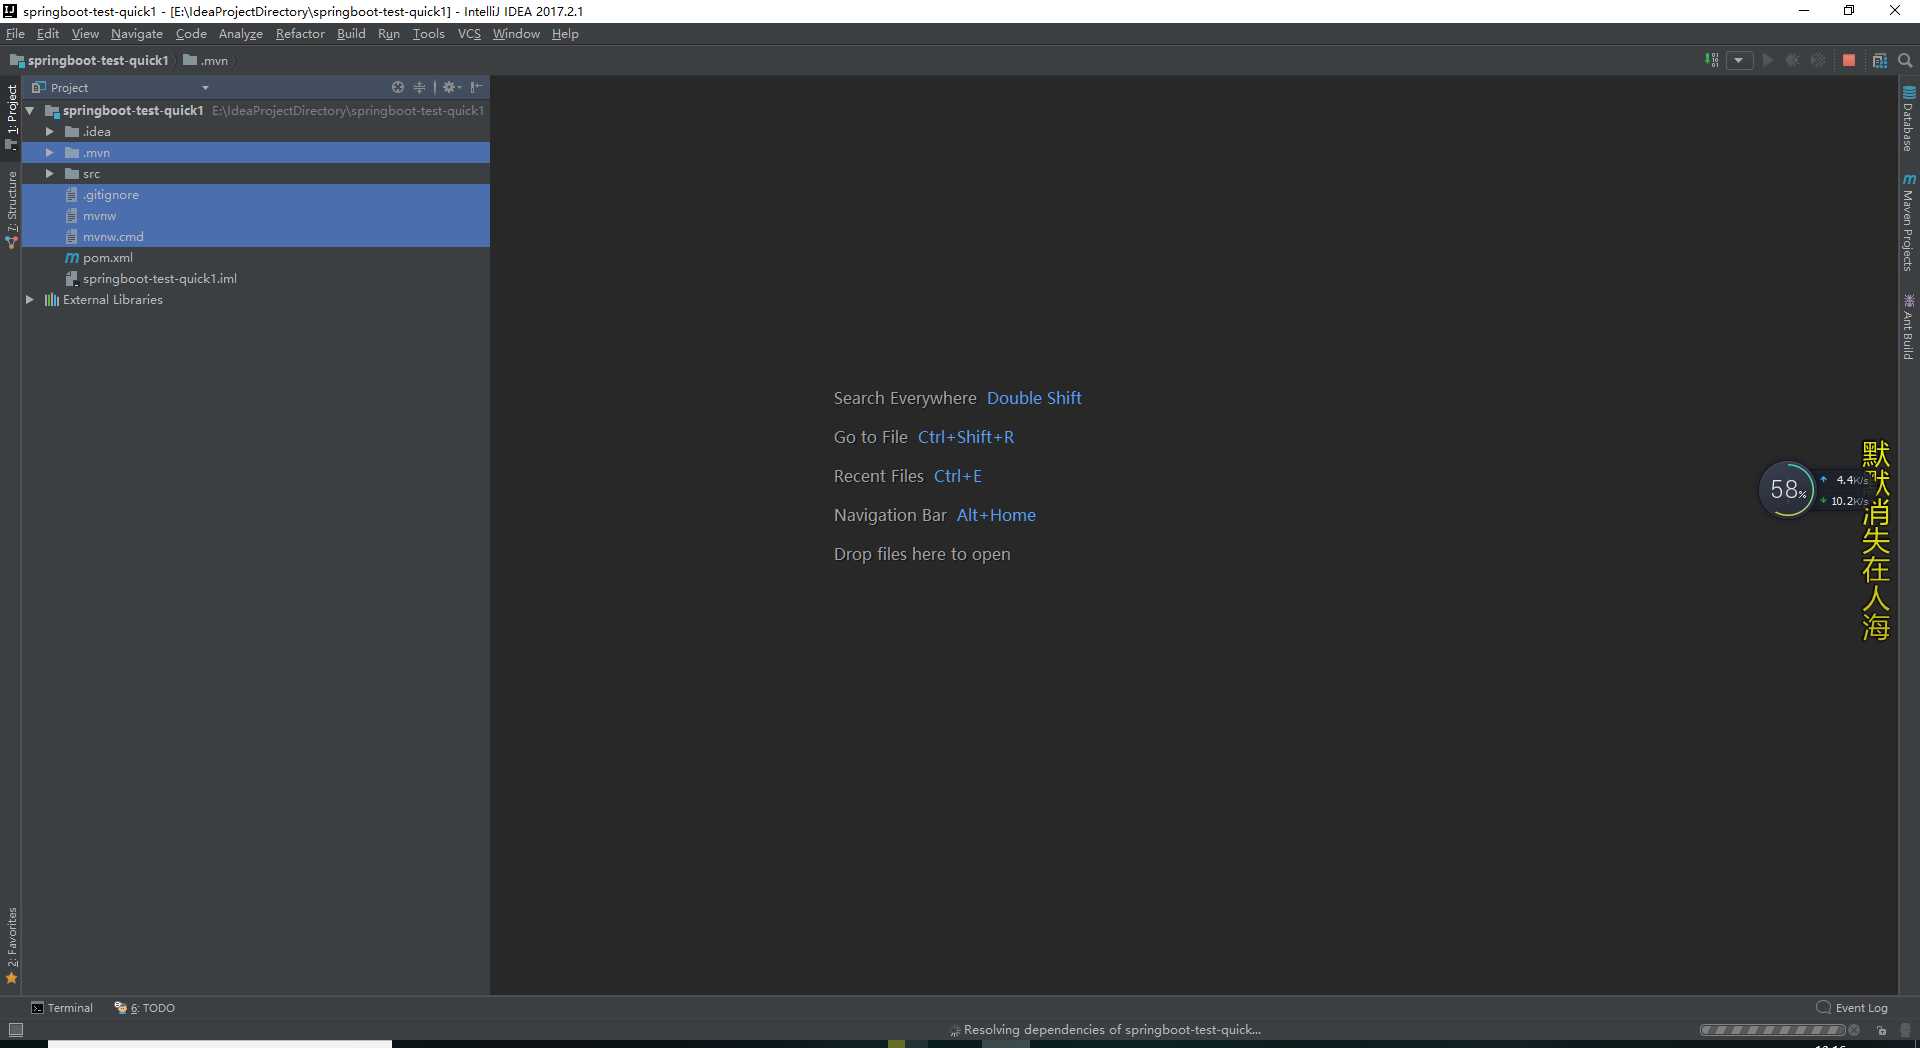Expand the .idea folder

click(49, 131)
